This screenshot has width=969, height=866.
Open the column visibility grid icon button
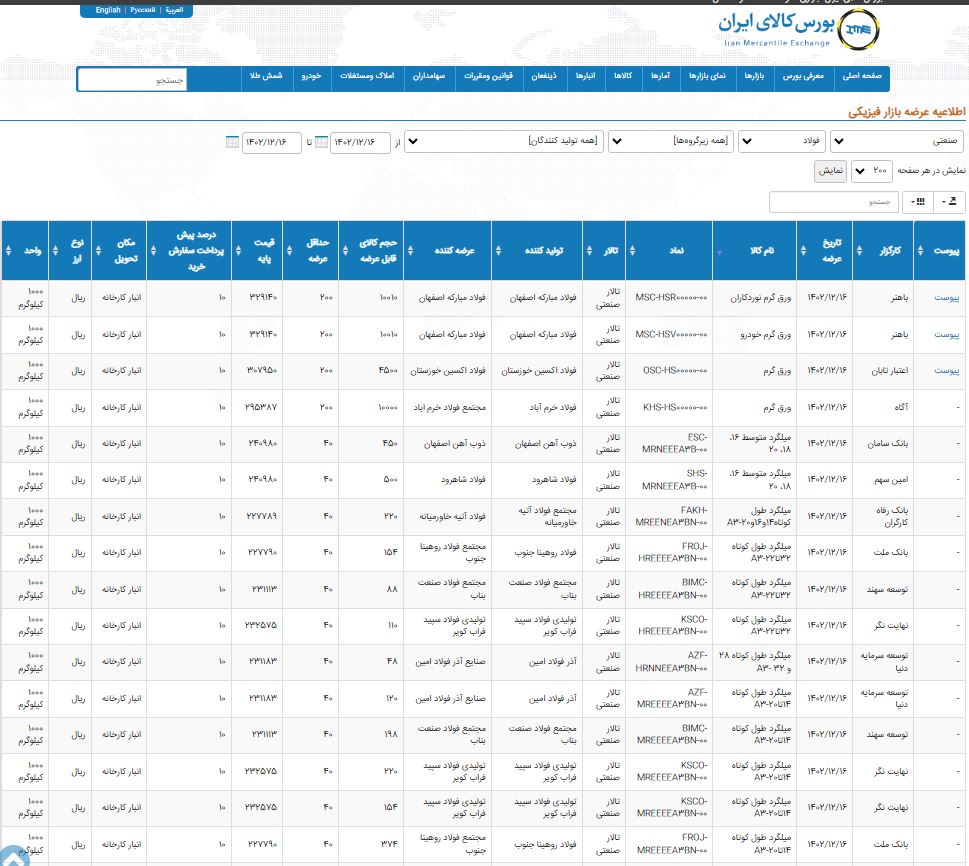point(918,202)
